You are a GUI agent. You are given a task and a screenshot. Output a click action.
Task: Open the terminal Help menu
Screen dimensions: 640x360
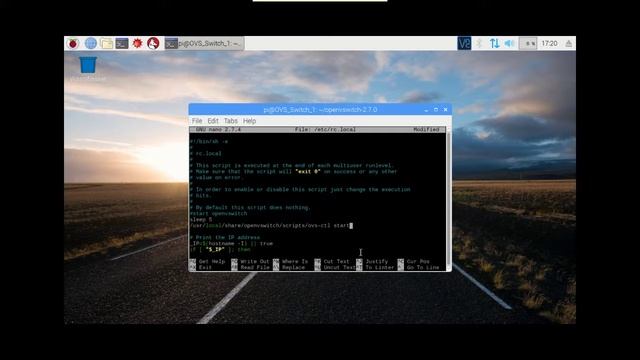click(x=249, y=121)
